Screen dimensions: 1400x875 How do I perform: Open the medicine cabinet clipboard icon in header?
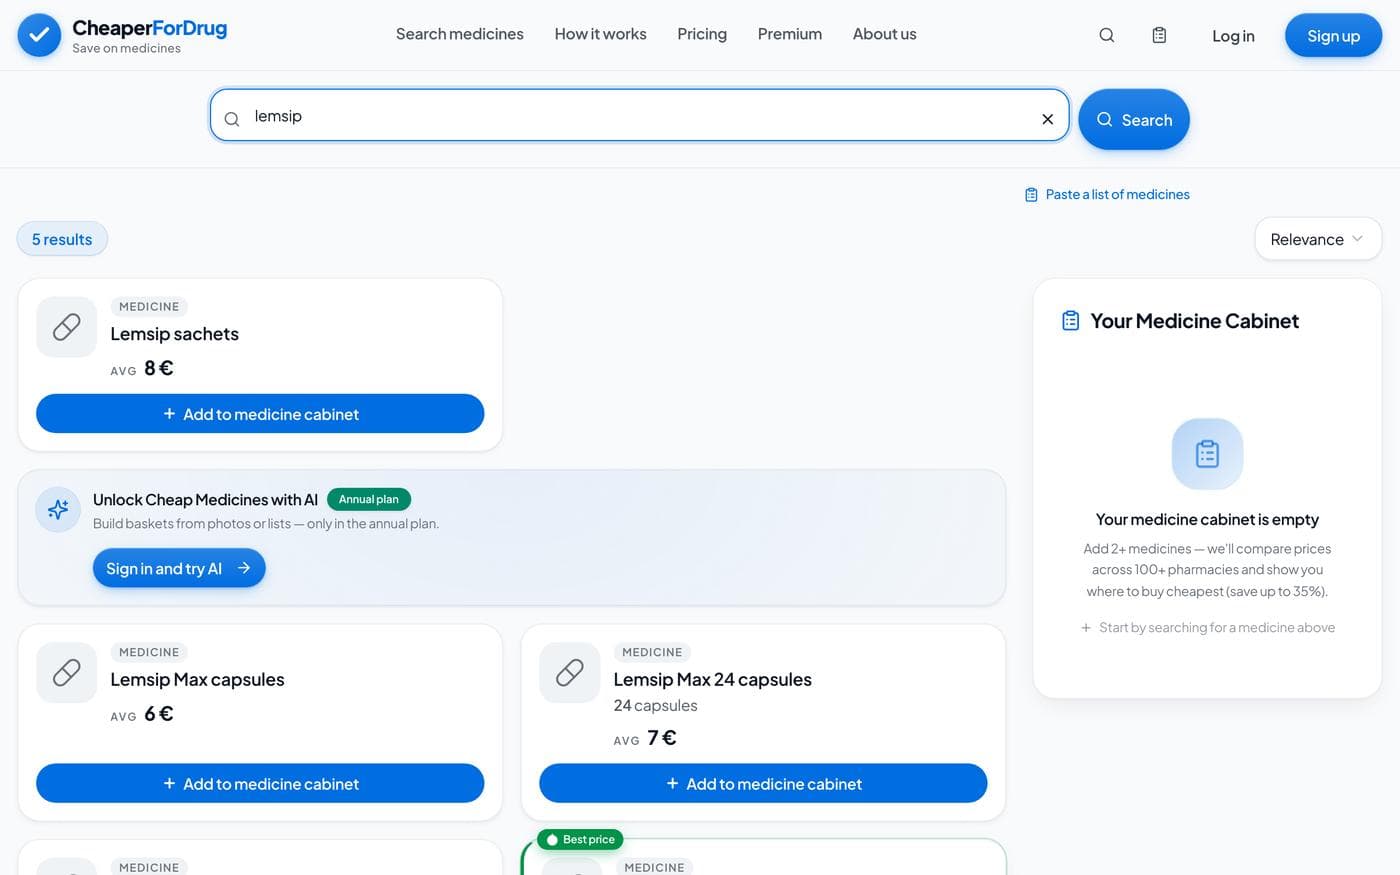click(1159, 35)
